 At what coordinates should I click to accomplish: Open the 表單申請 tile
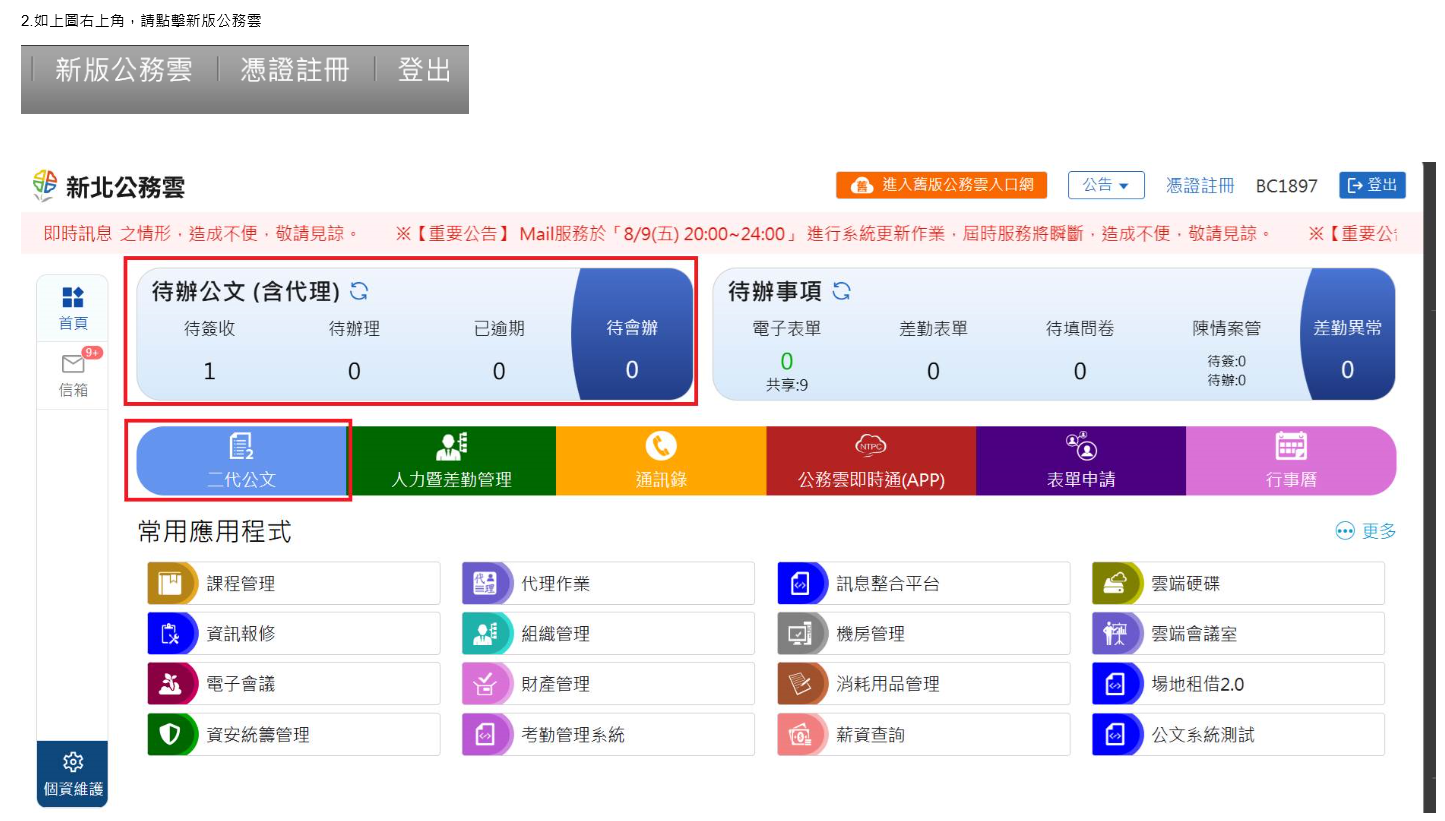click(x=1081, y=461)
